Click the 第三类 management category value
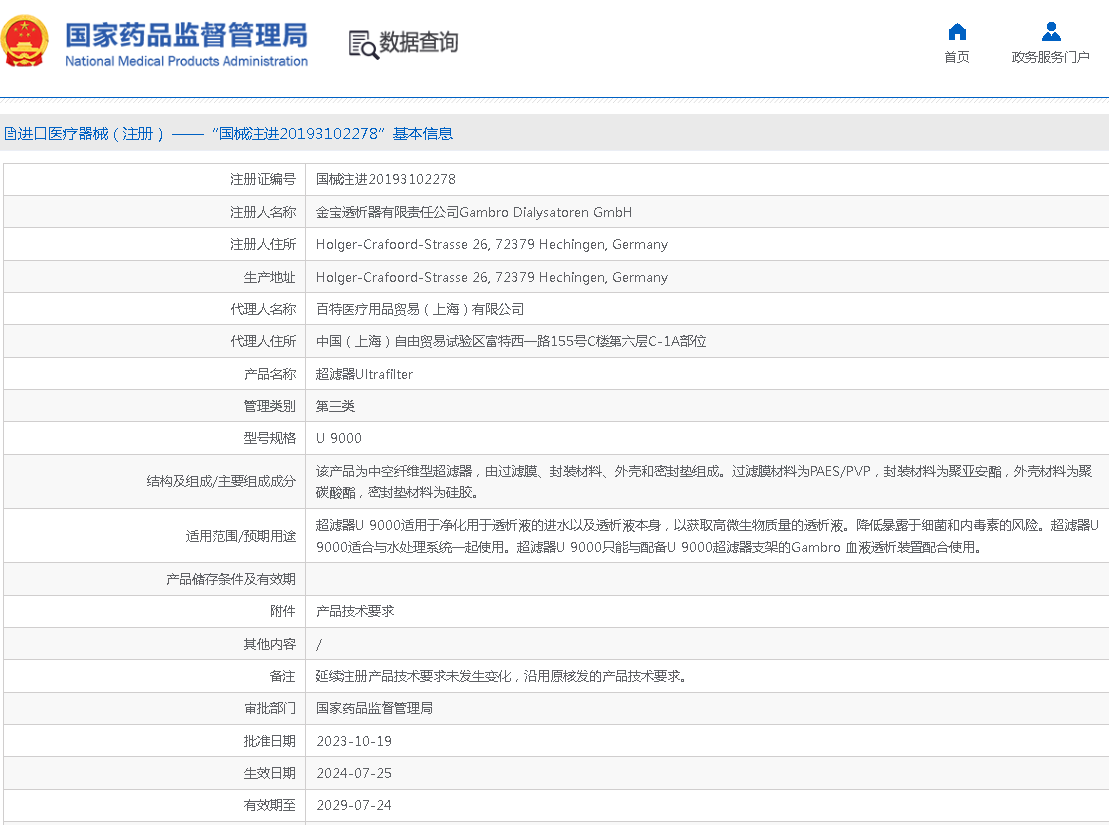 335,406
